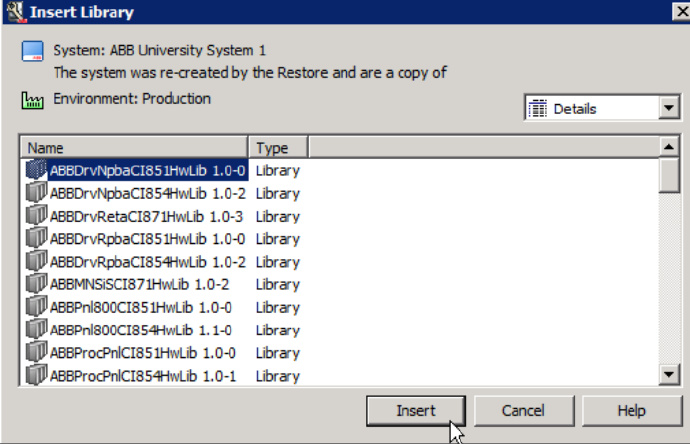
Task: Click the Insert button
Action: [416, 411]
